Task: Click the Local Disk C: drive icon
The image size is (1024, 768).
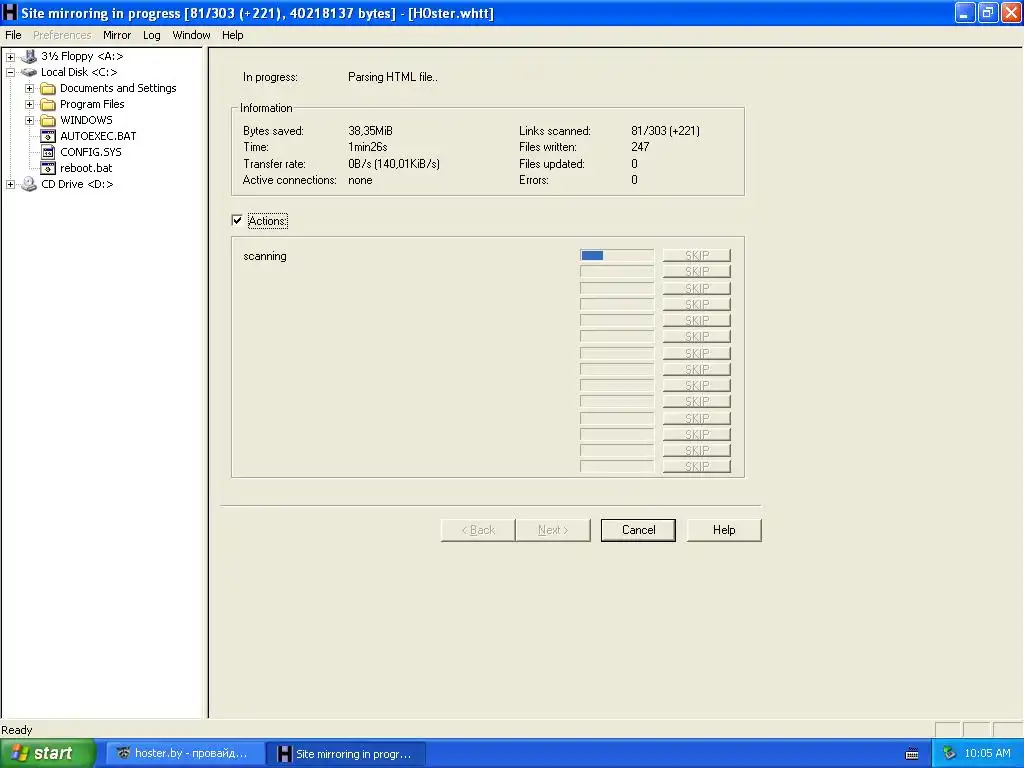Action: point(29,72)
